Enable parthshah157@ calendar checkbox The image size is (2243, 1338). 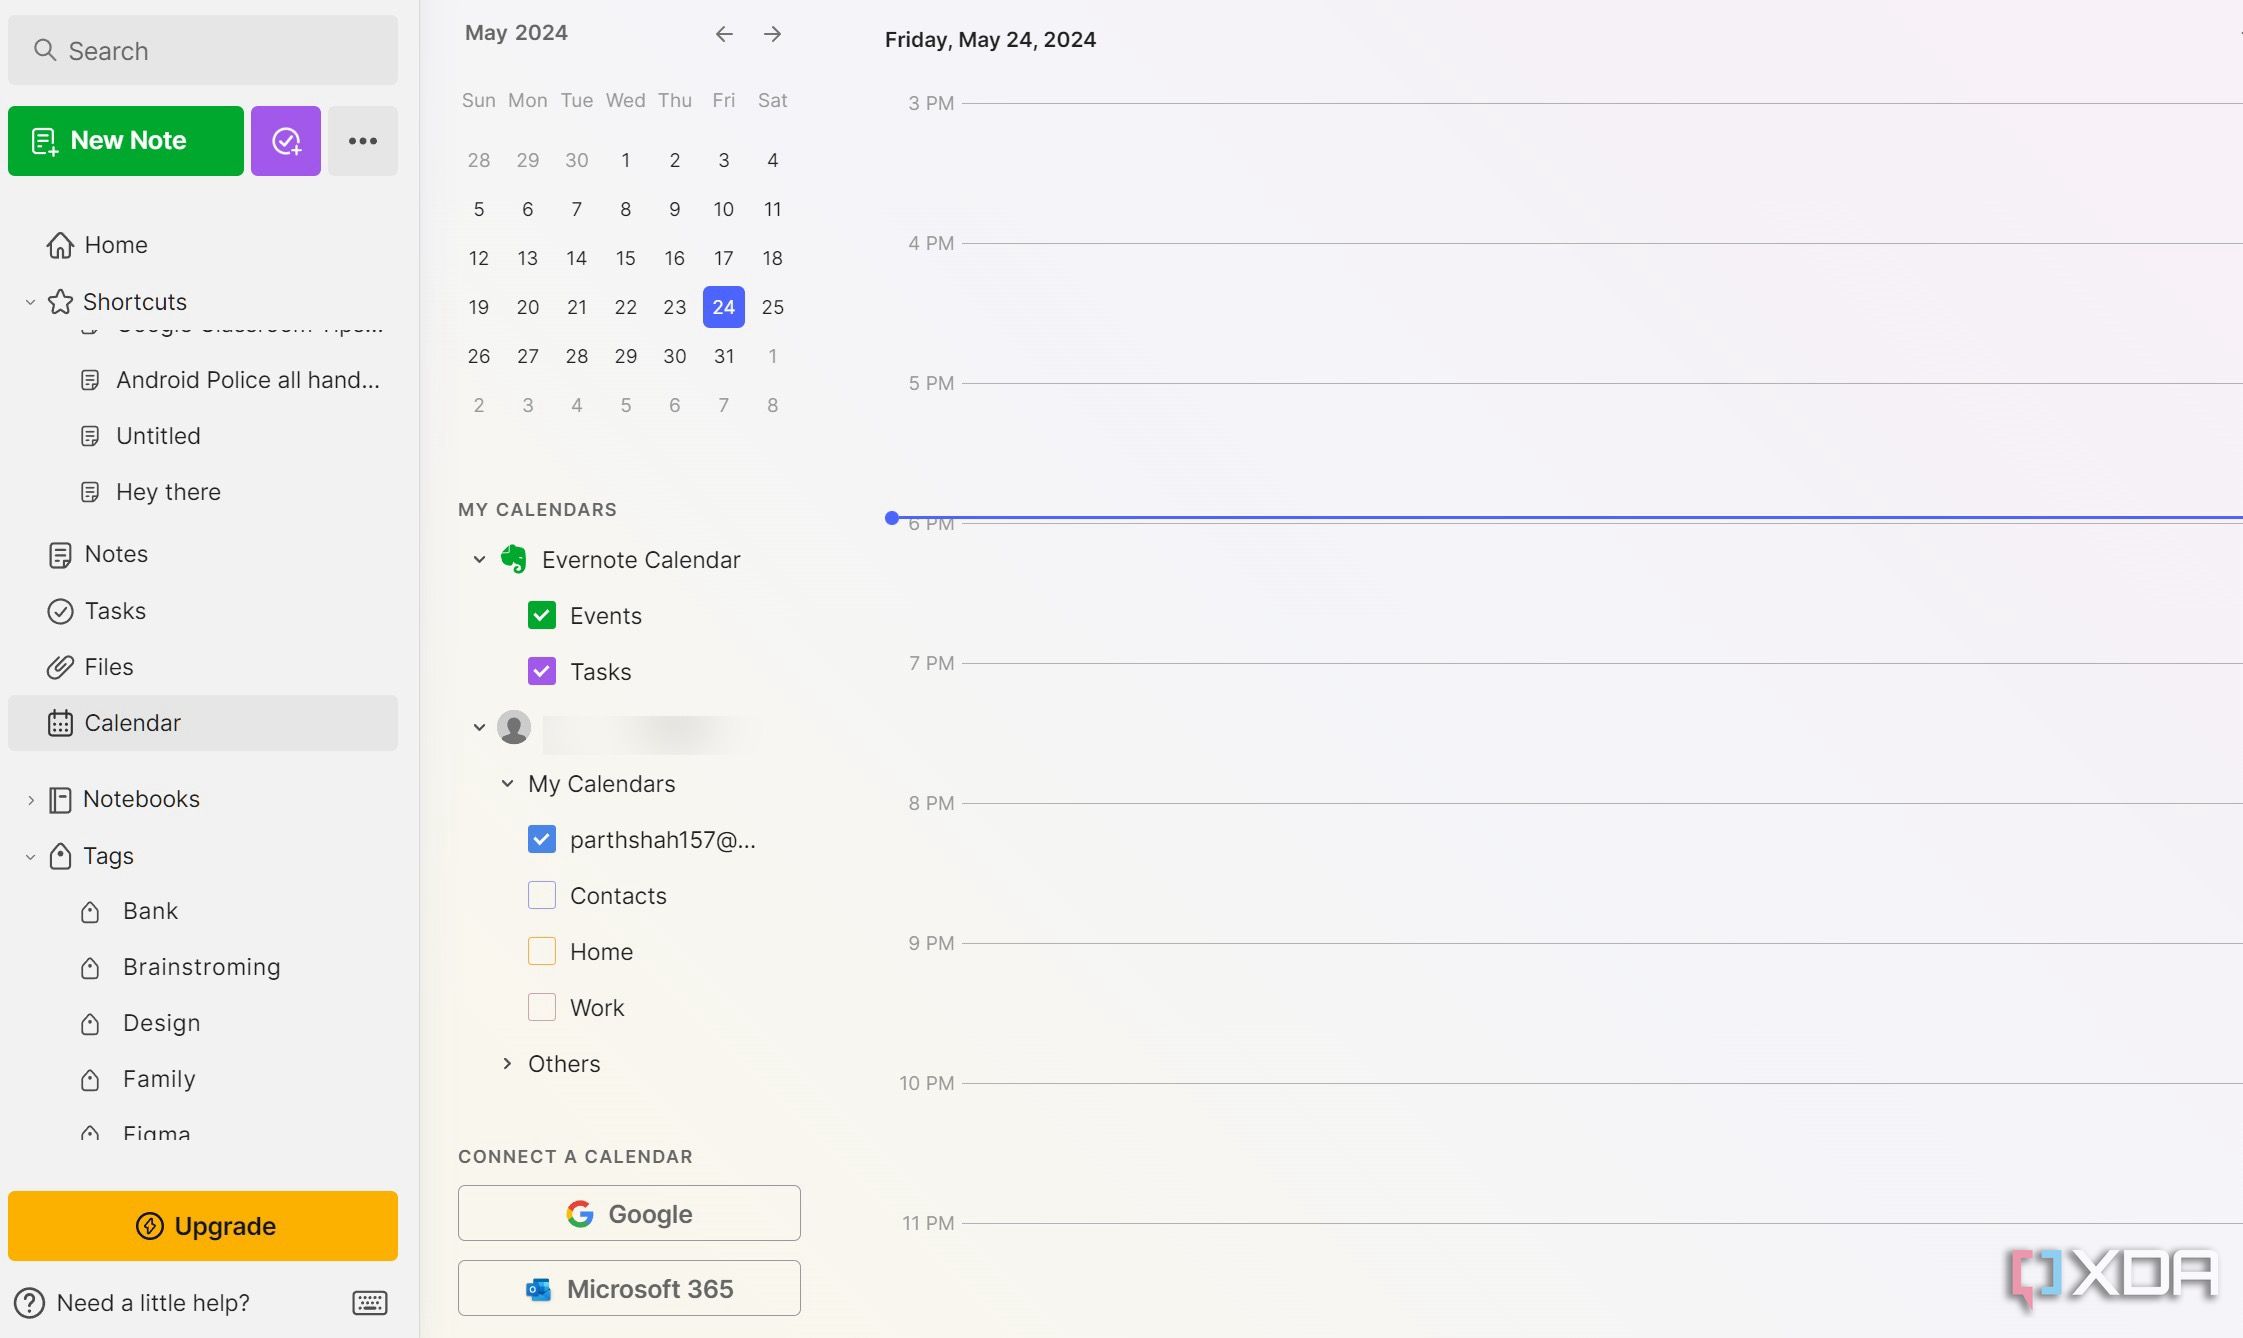pos(542,839)
